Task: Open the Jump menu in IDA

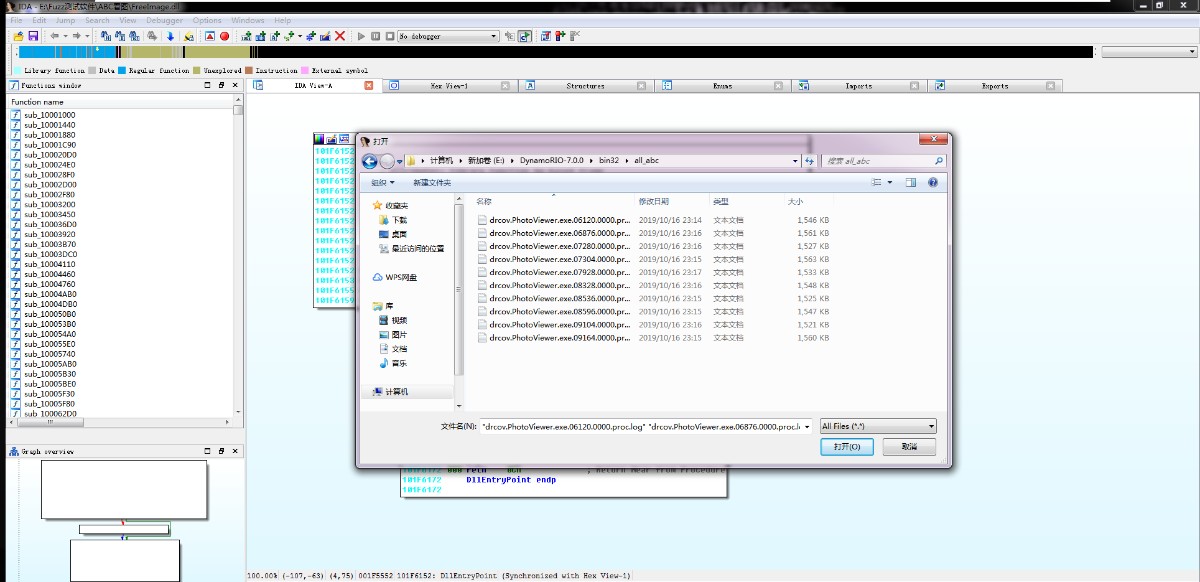Action: tap(65, 20)
